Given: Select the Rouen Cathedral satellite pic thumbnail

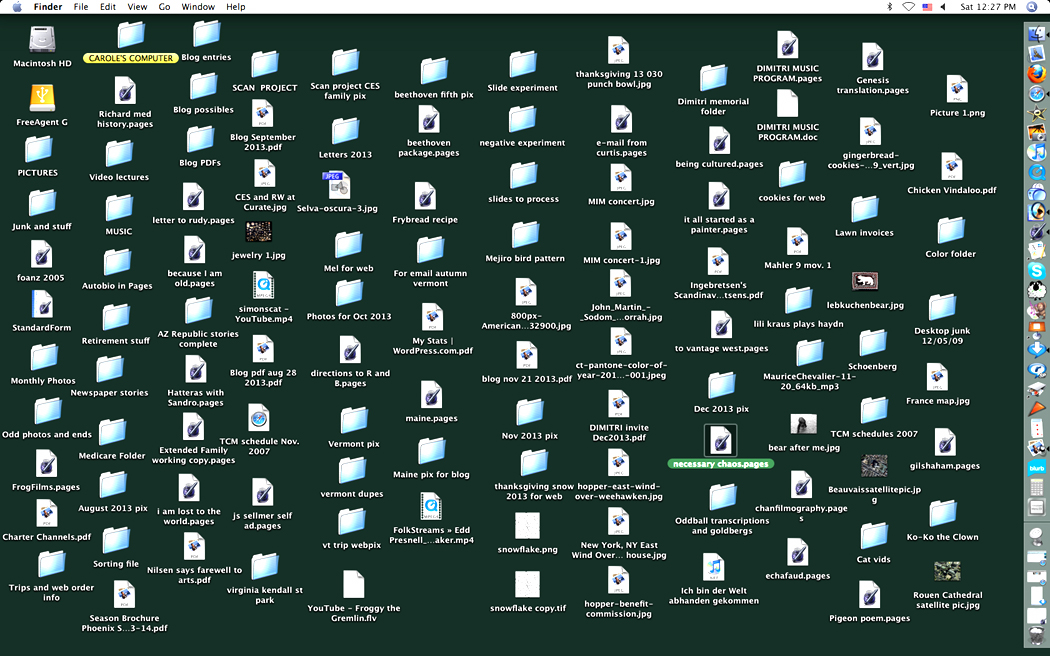Looking at the screenshot, I should [947, 572].
